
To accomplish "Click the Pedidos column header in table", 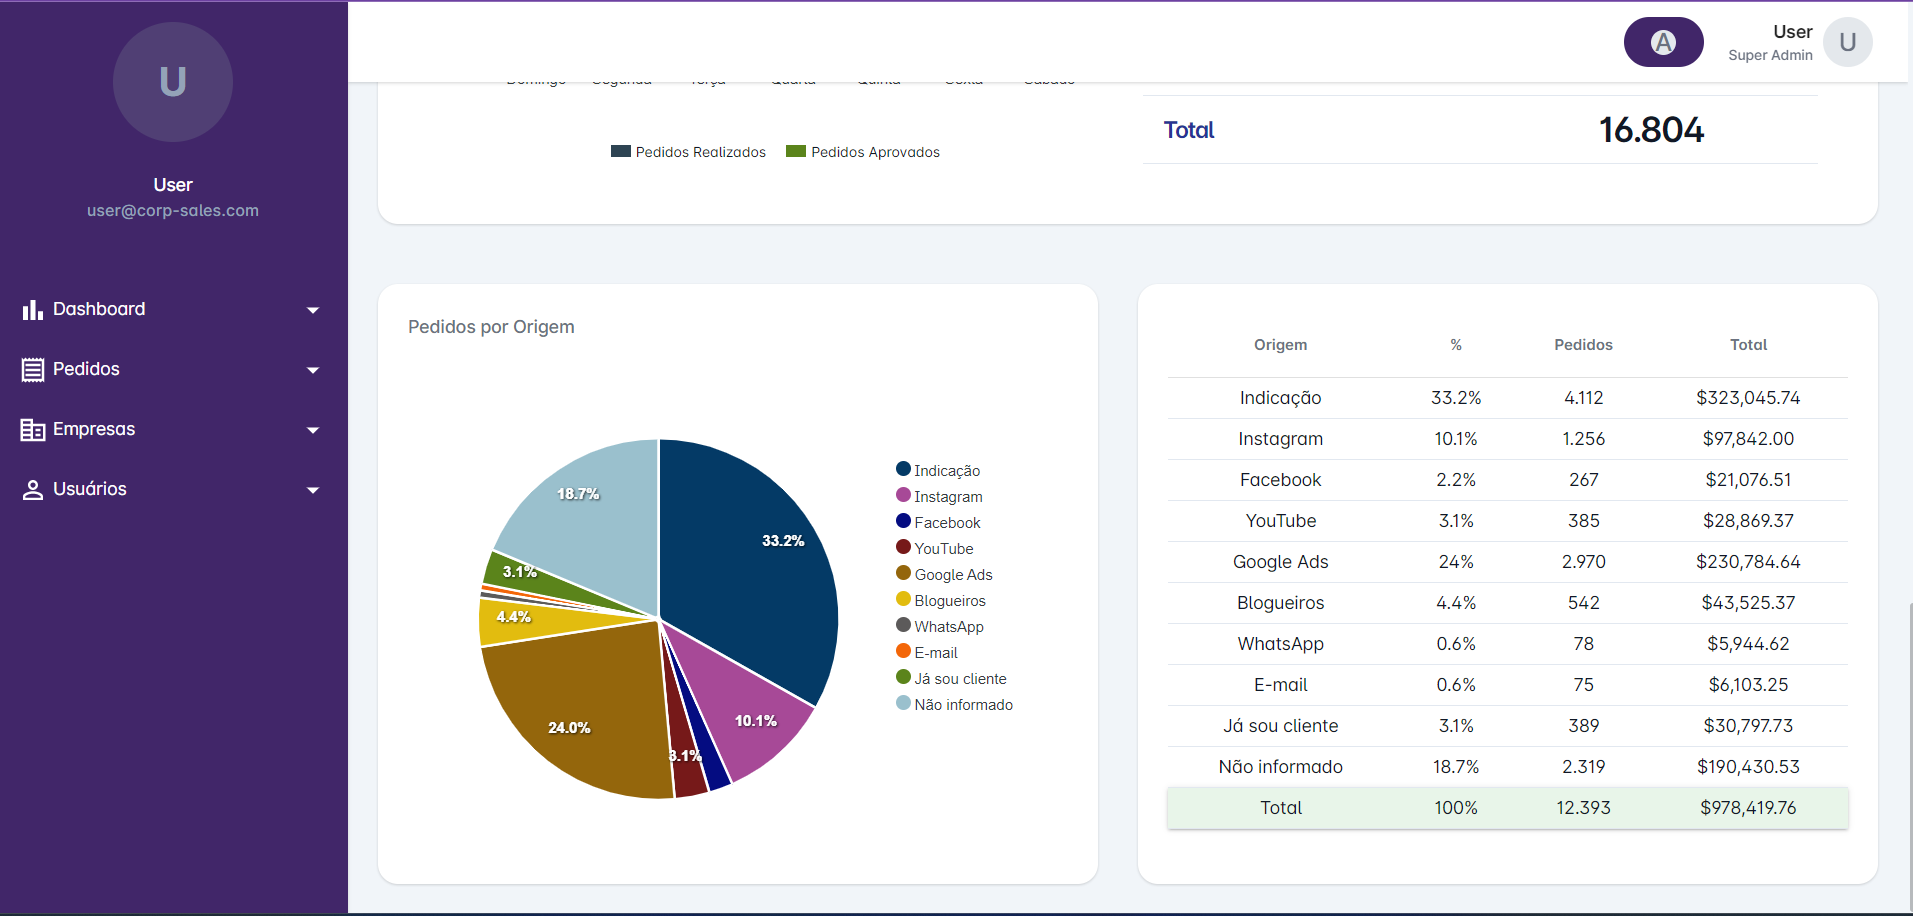I will (1583, 344).
